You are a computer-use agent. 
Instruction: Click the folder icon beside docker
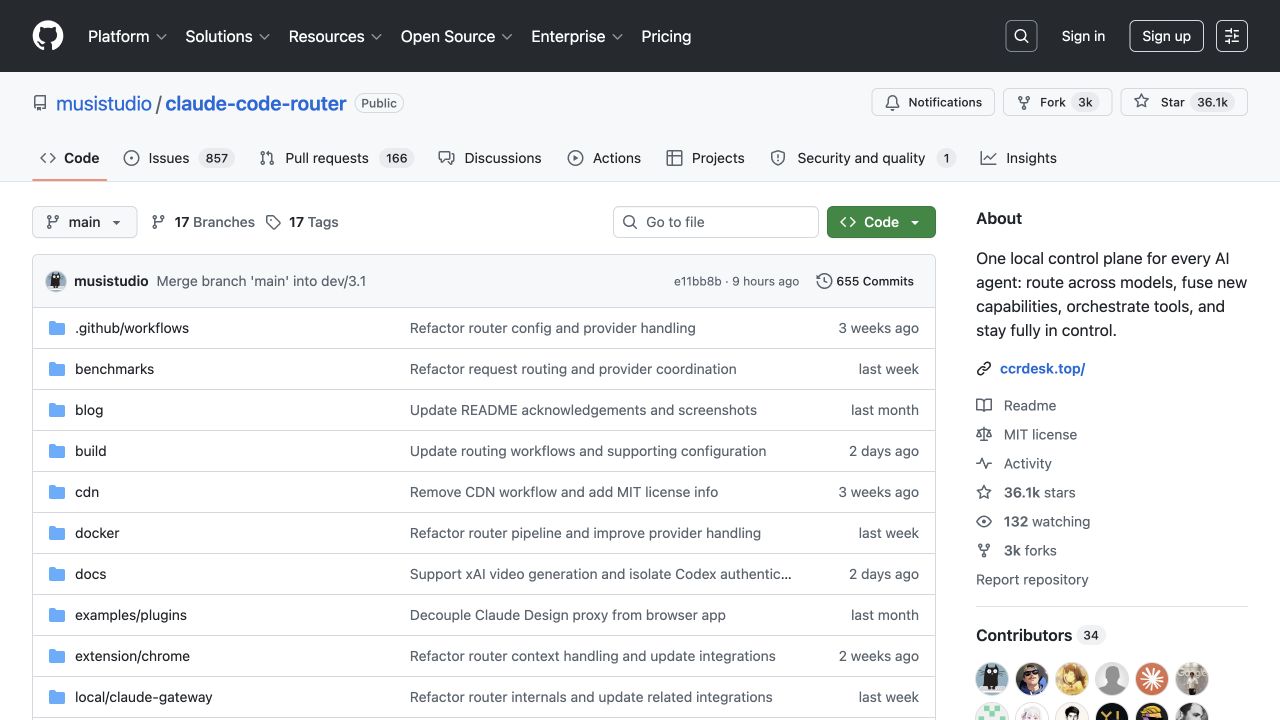57,533
